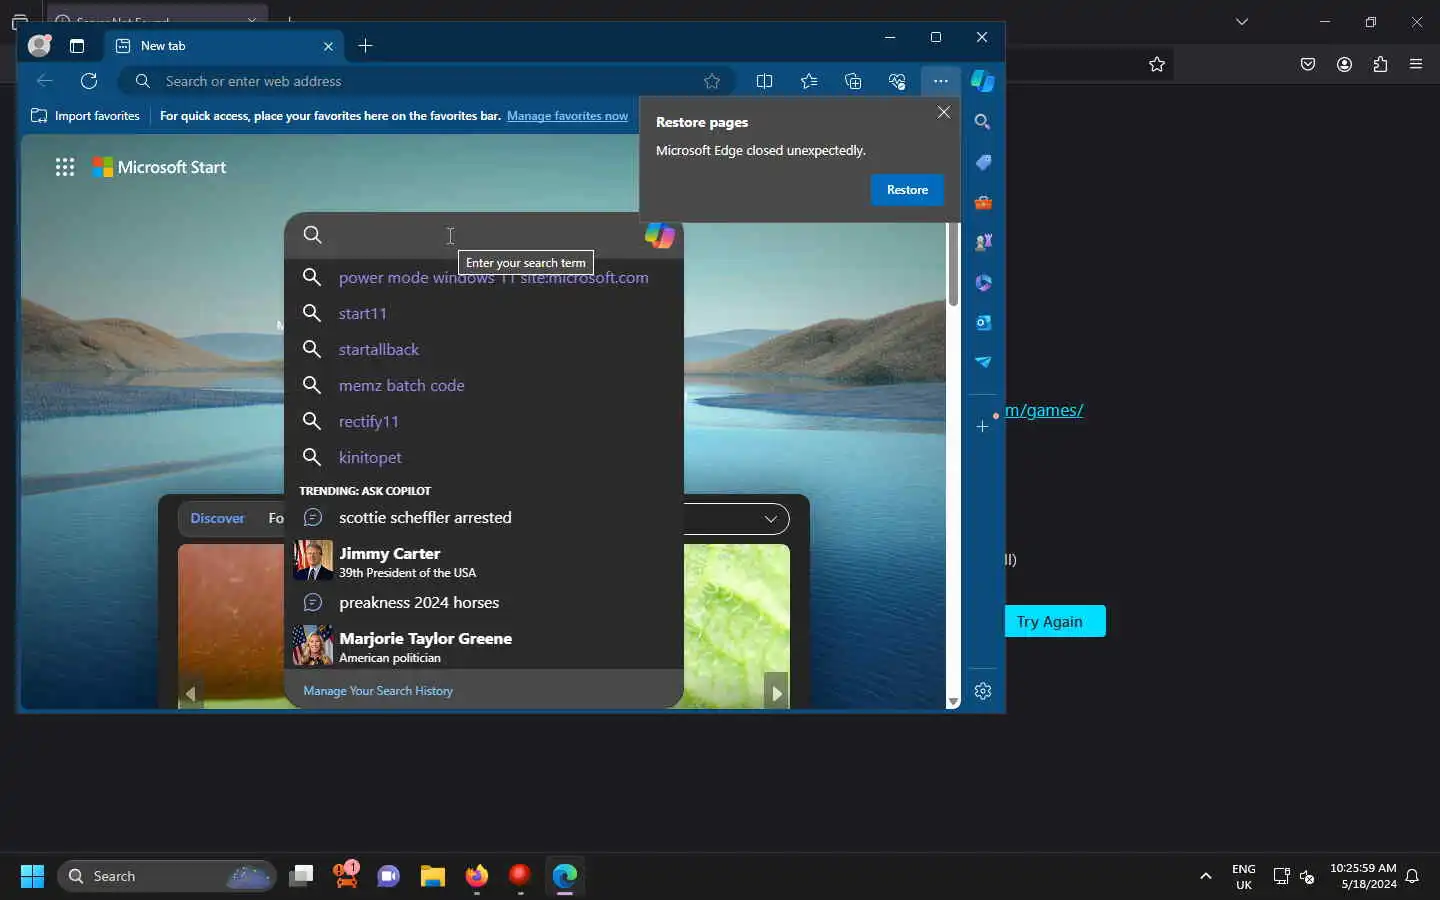Open Firefox extensions puzzle icon

pyautogui.click(x=1381, y=65)
